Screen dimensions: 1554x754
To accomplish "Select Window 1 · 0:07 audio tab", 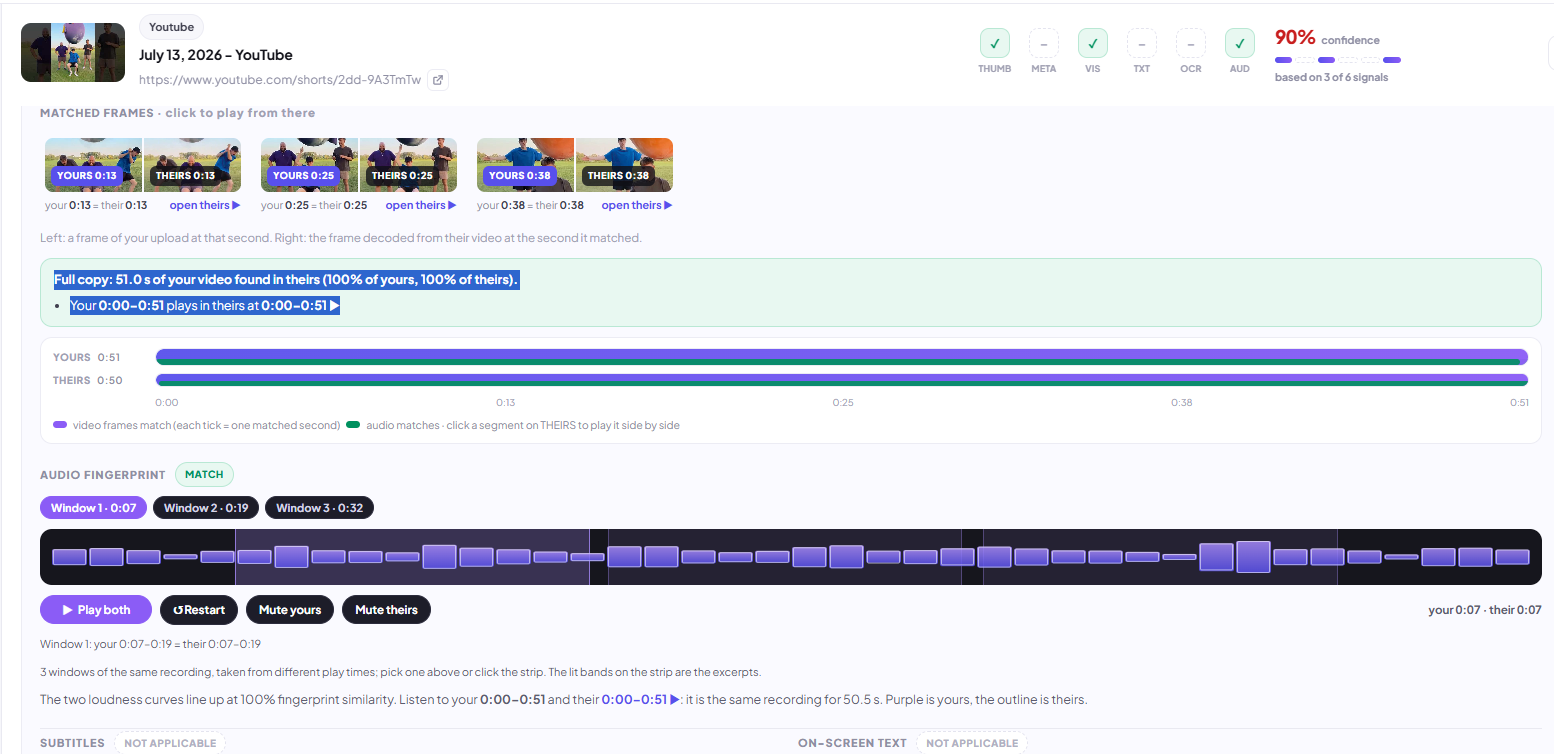I will 94,508.
